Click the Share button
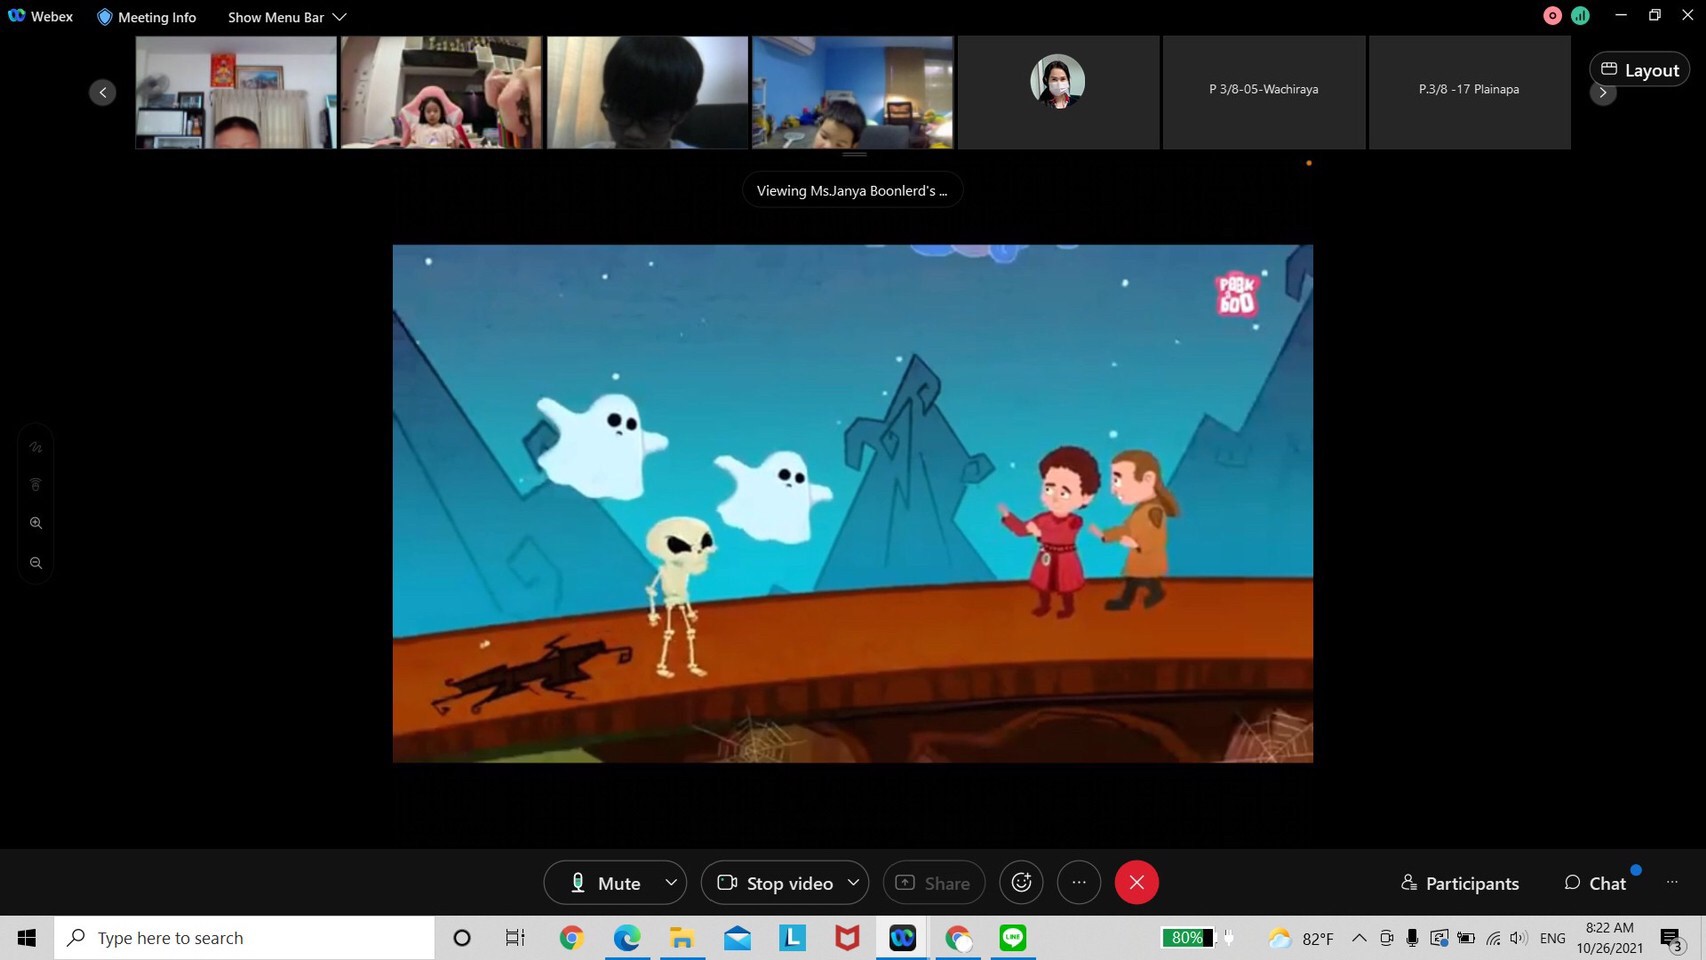1706x960 pixels. click(x=934, y=882)
